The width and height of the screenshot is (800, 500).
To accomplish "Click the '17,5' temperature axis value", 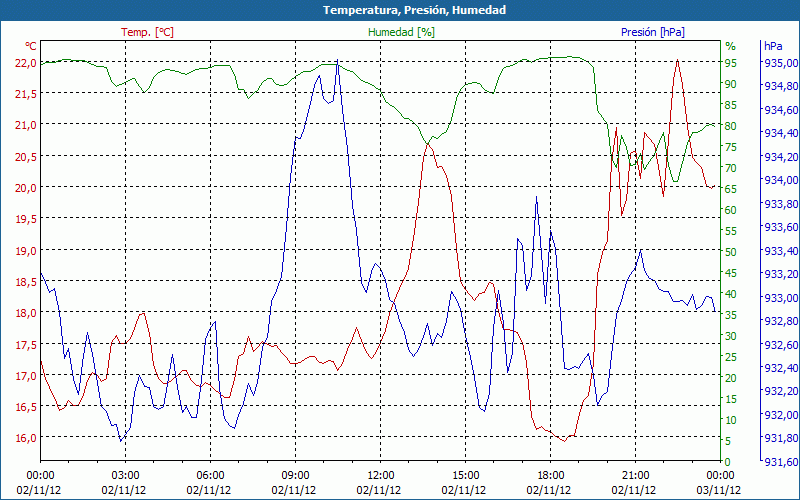I will coord(27,344).
